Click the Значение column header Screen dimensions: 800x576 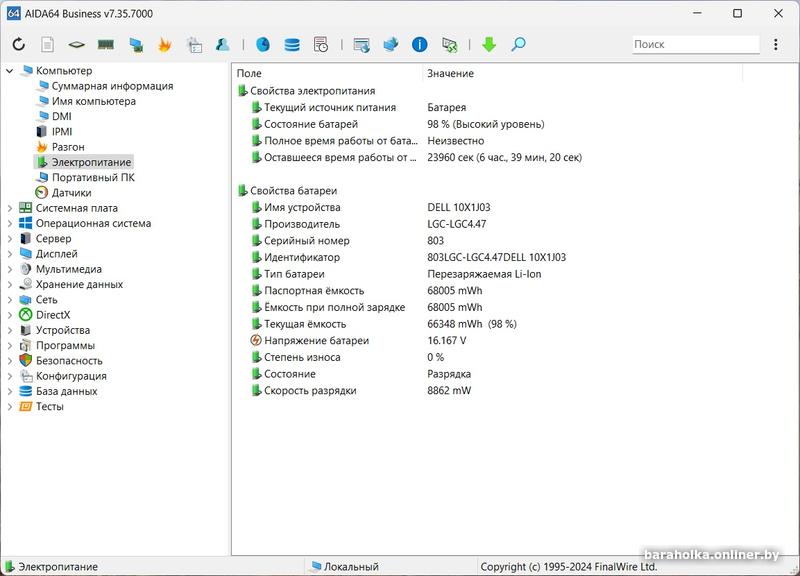click(583, 73)
